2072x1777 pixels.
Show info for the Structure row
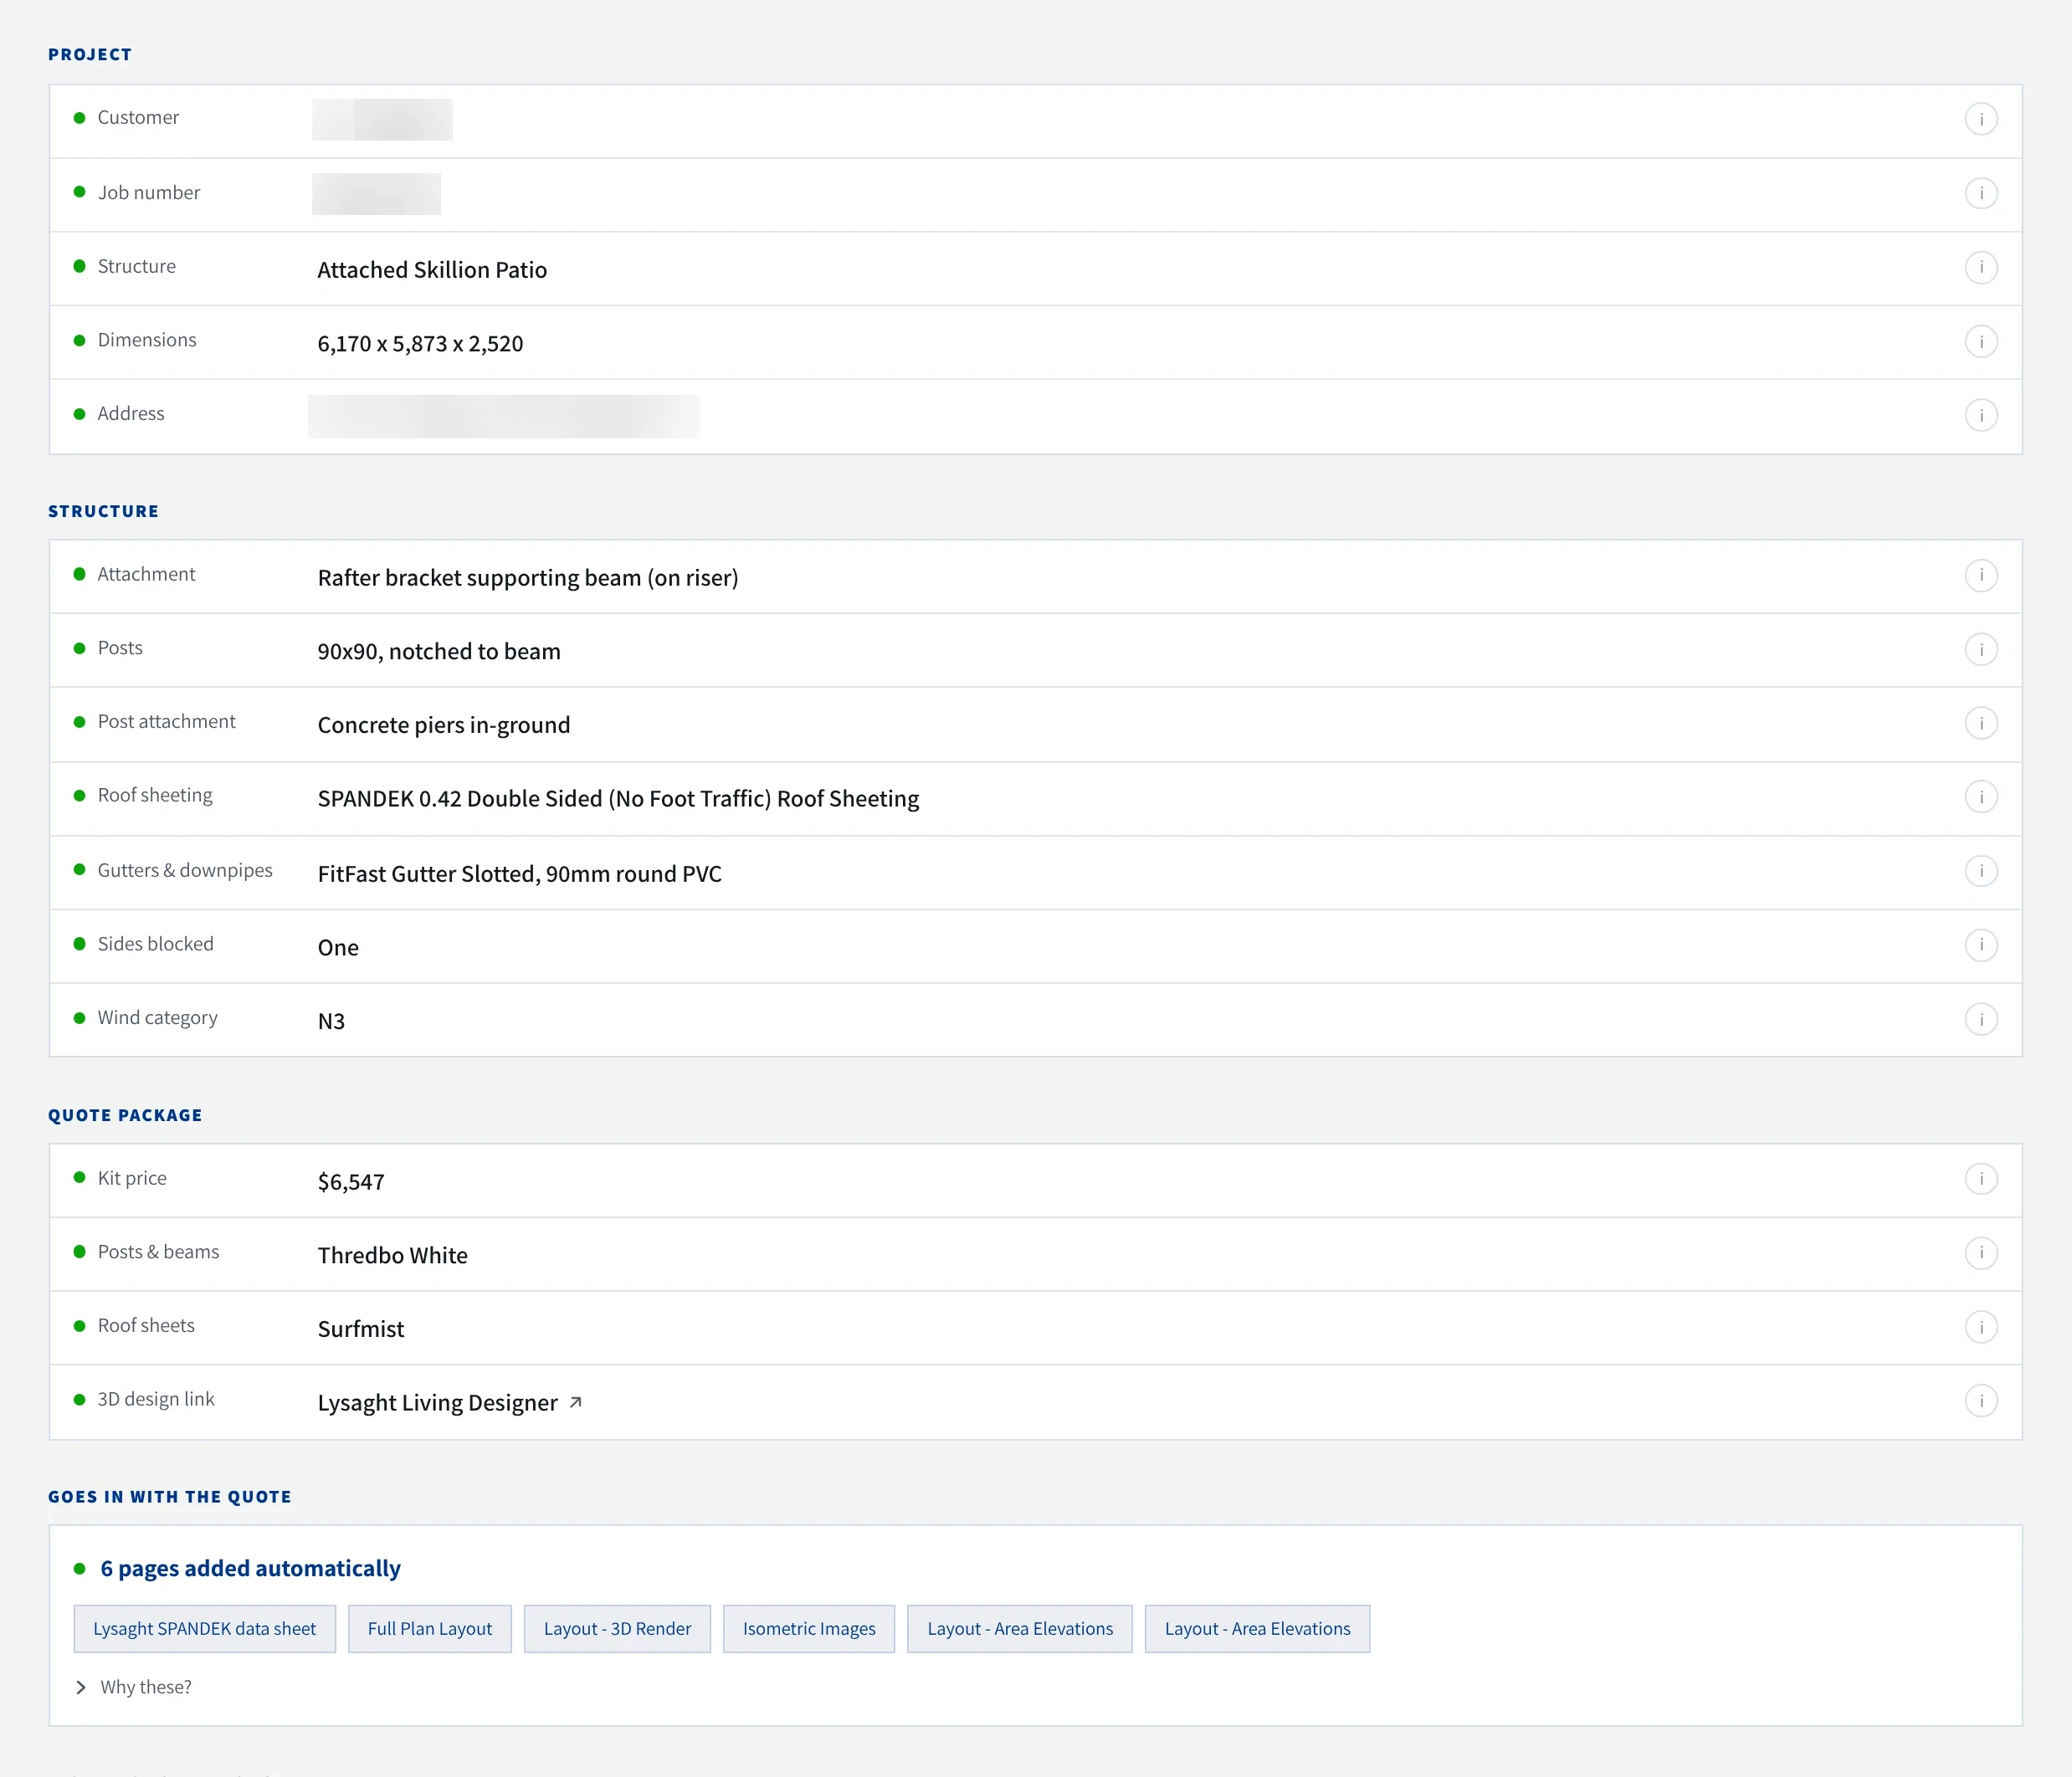coord(1980,267)
